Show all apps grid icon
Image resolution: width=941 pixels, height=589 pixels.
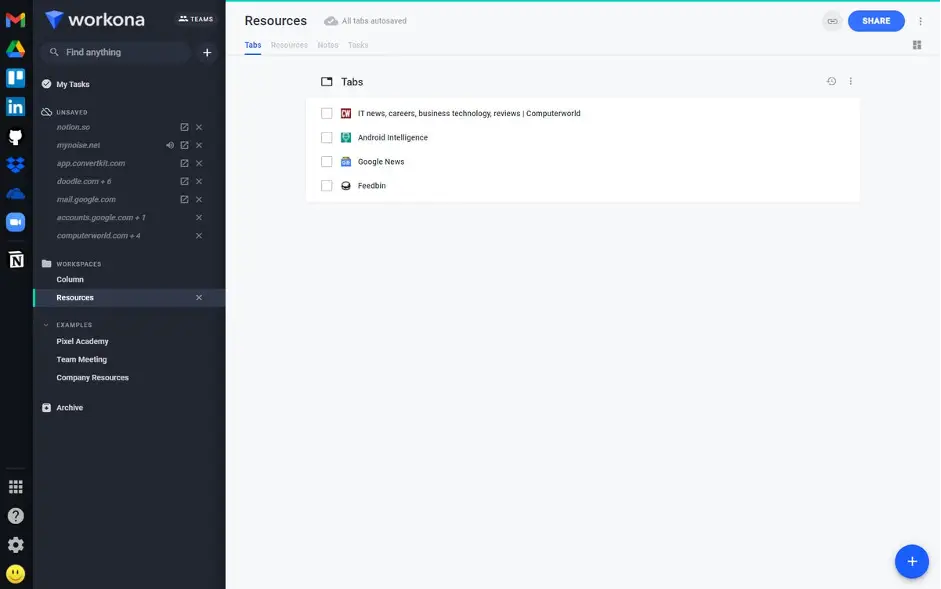[x=16, y=486]
